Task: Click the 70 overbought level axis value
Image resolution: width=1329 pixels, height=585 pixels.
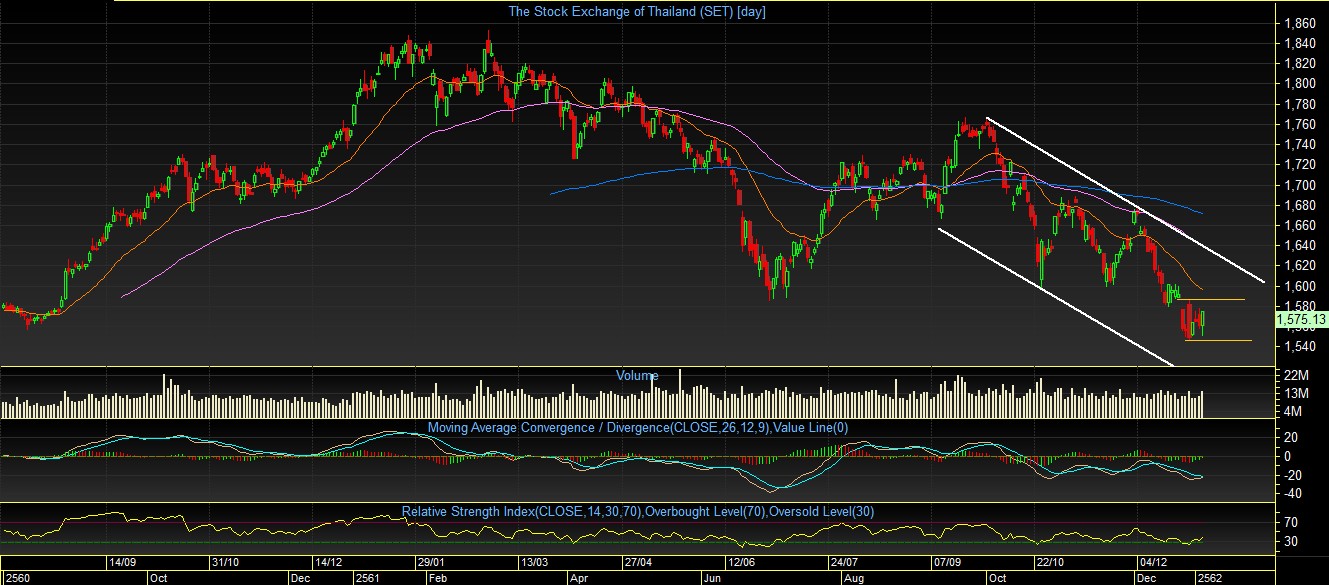Action: tap(1290, 522)
